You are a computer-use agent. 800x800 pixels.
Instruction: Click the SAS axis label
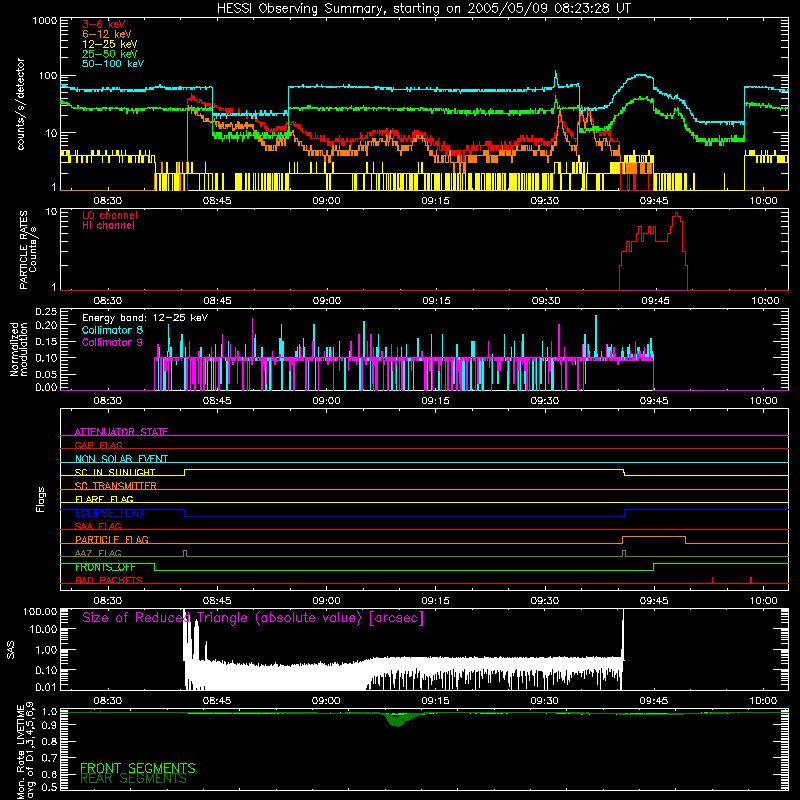click(11, 650)
